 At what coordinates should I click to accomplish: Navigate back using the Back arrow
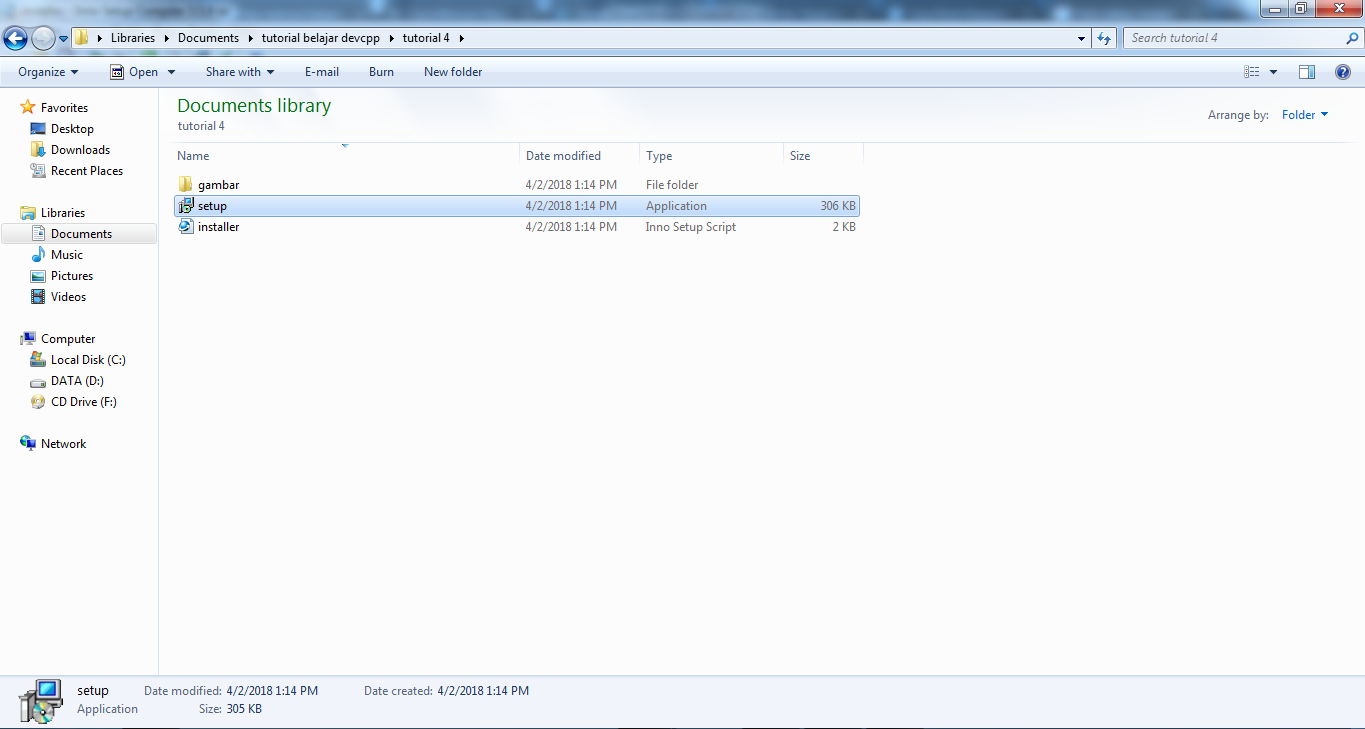(x=15, y=37)
